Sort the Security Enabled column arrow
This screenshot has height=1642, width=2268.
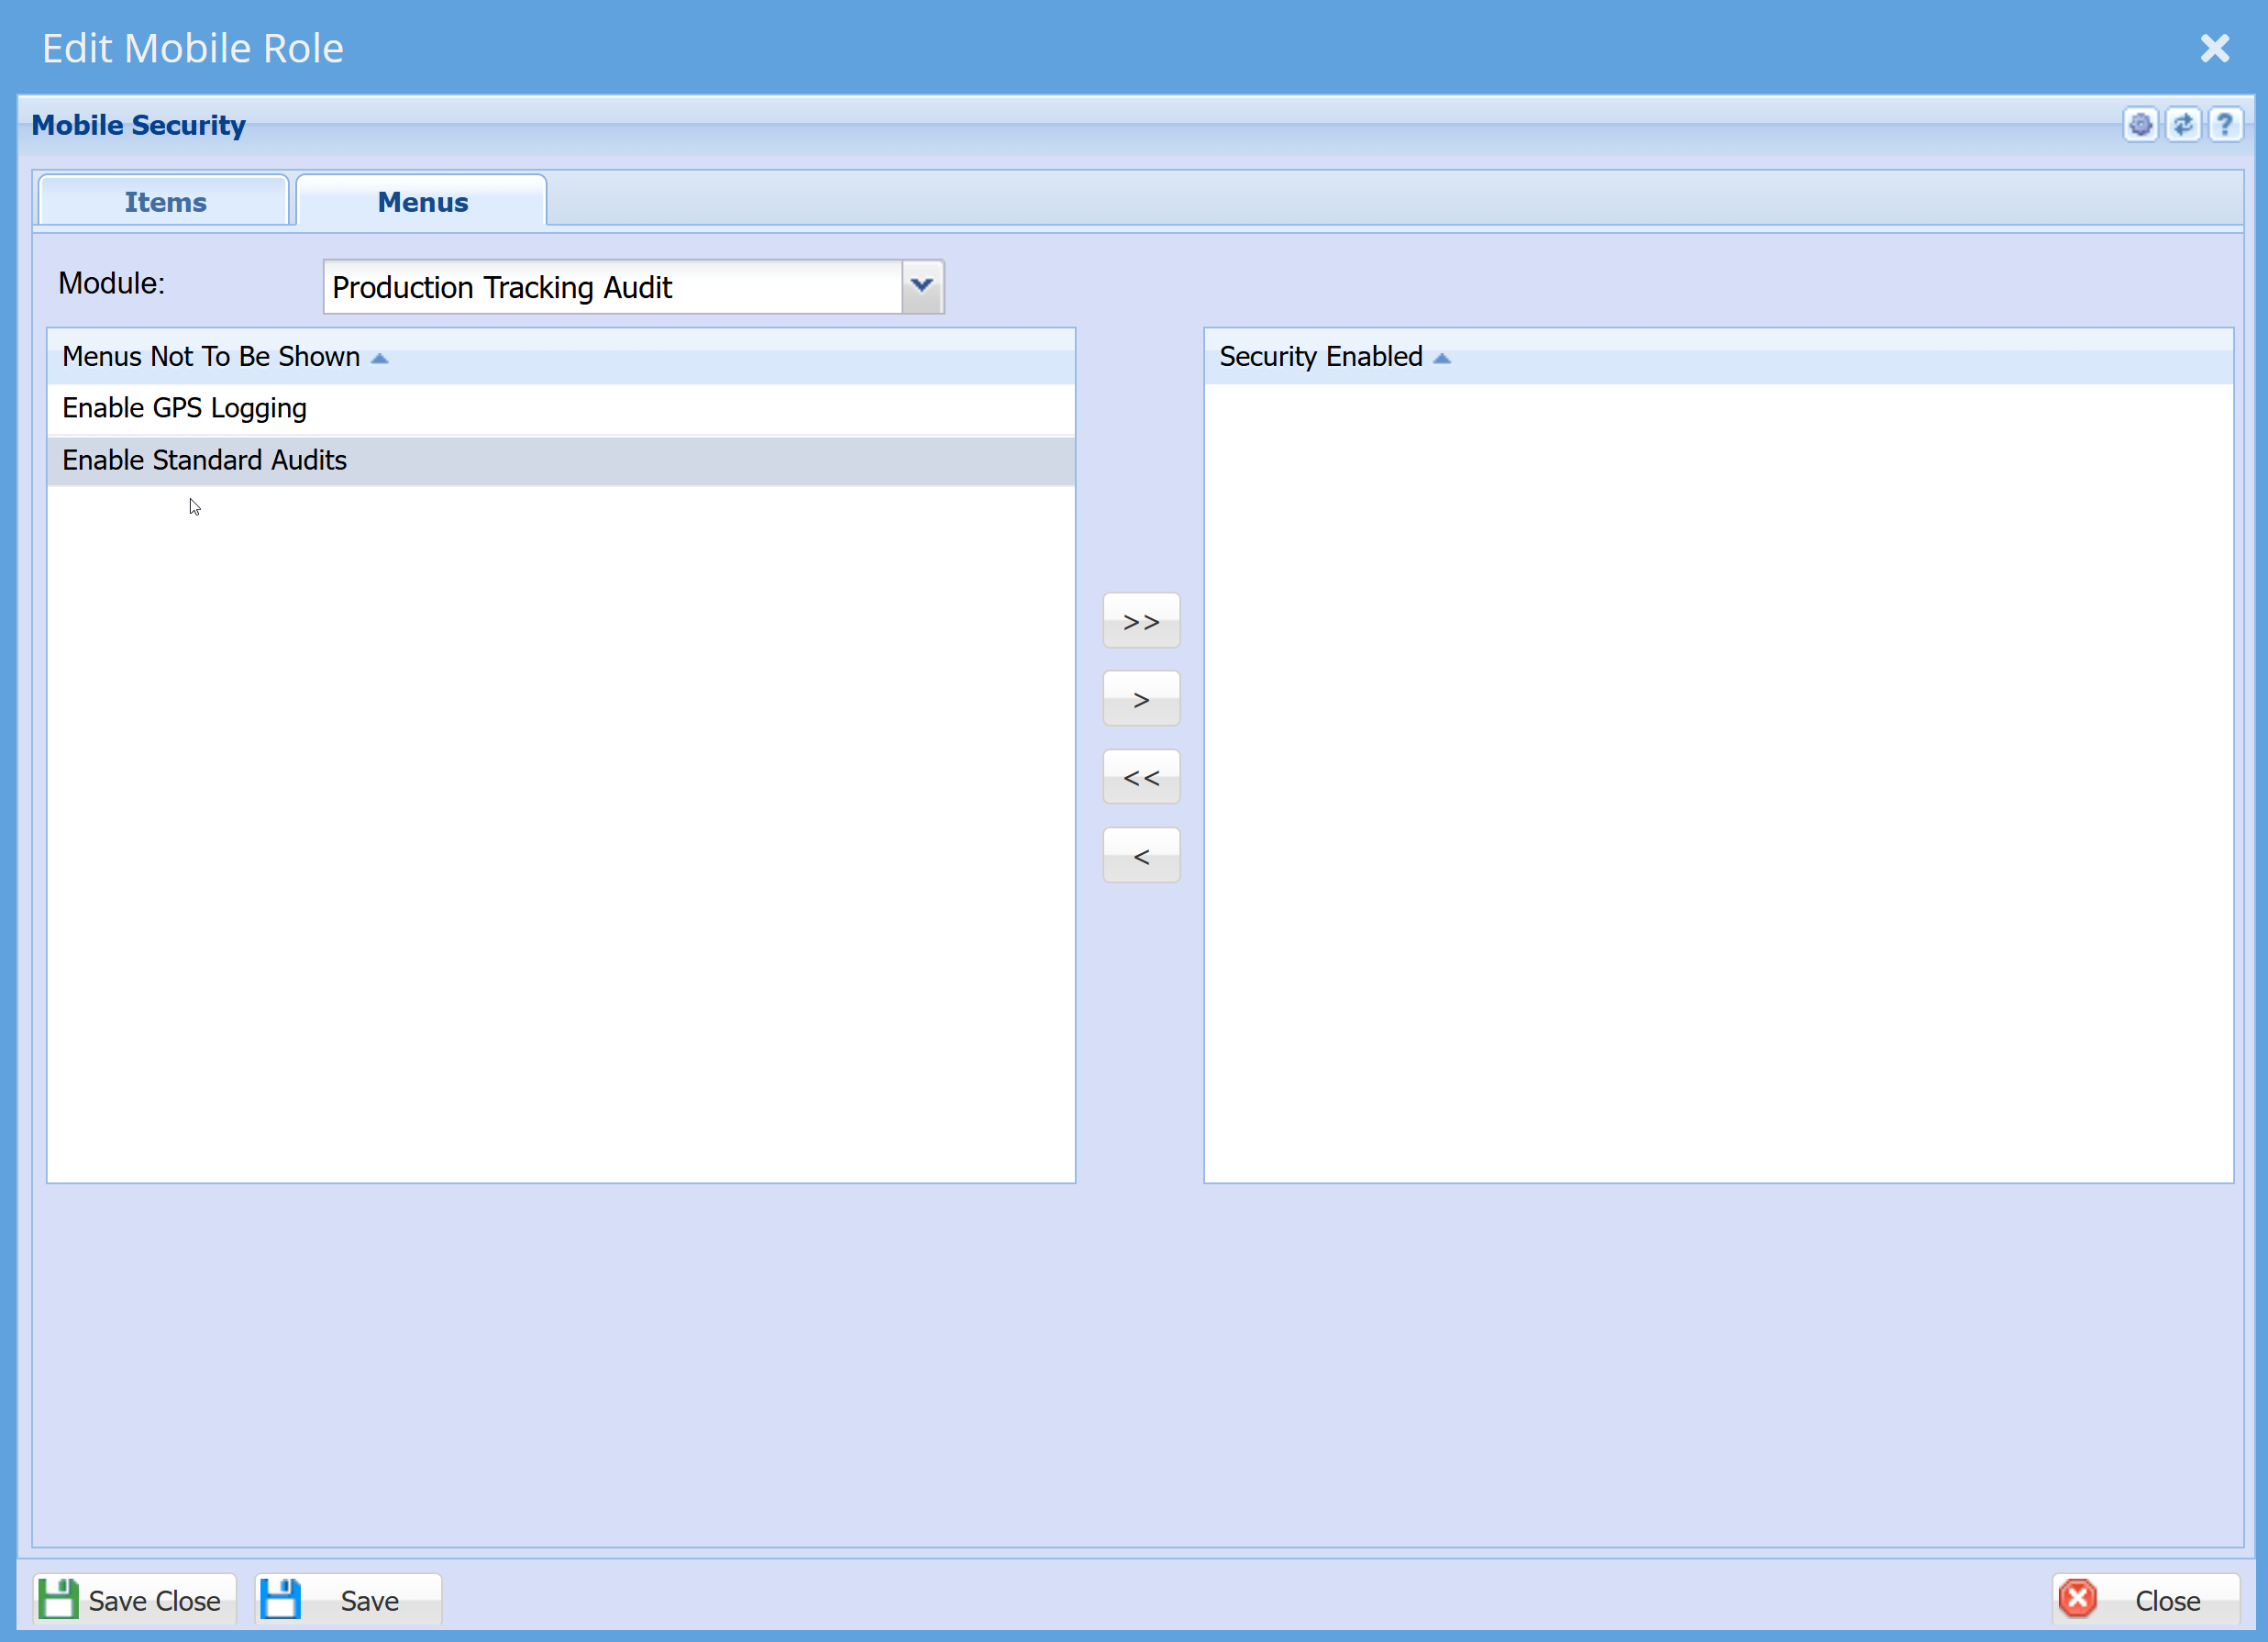pos(1442,358)
